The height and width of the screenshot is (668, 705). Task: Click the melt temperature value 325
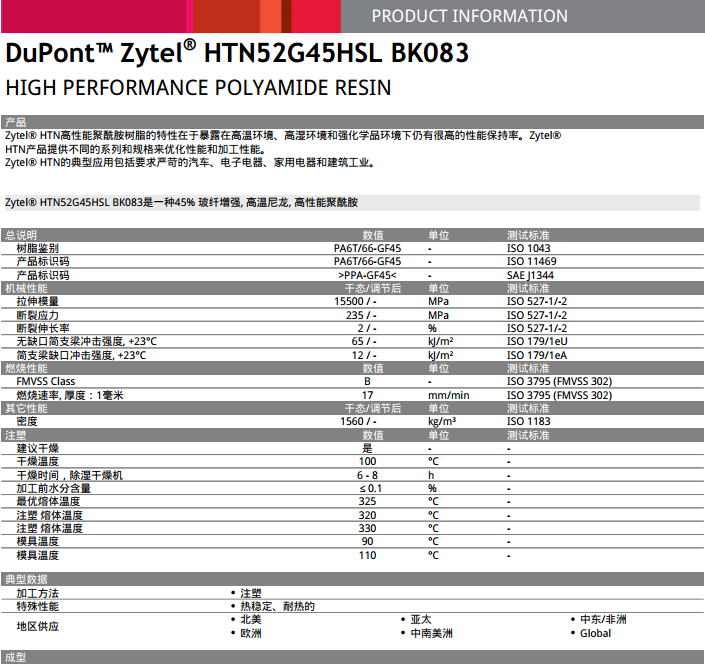pos(367,501)
